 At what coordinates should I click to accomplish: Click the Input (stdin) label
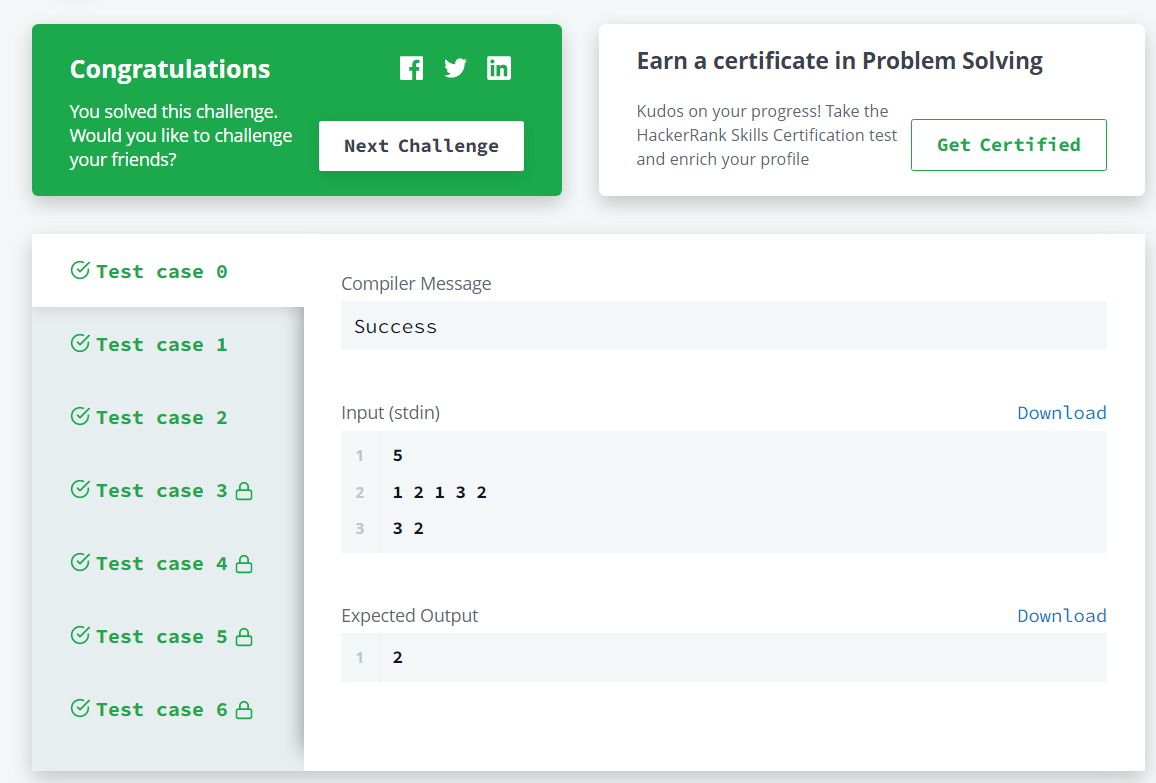pyautogui.click(x=391, y=413)
